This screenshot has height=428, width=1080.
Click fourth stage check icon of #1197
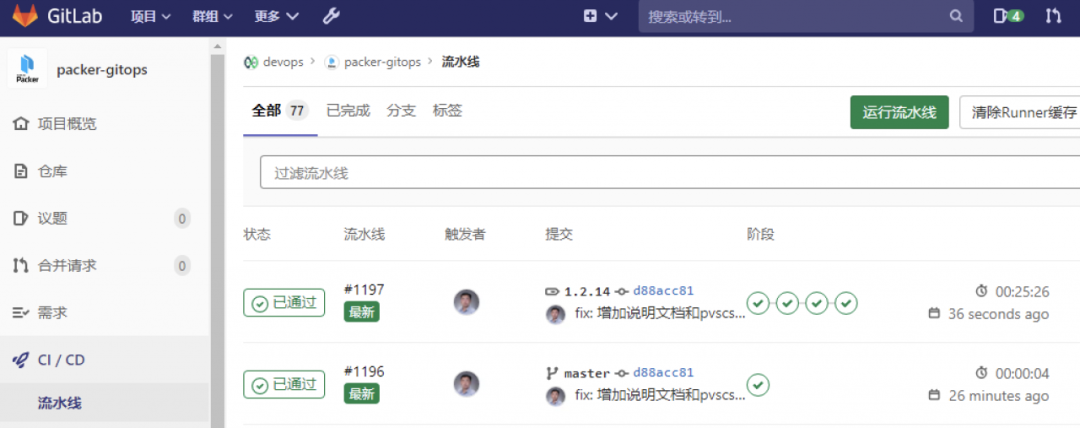847,303
